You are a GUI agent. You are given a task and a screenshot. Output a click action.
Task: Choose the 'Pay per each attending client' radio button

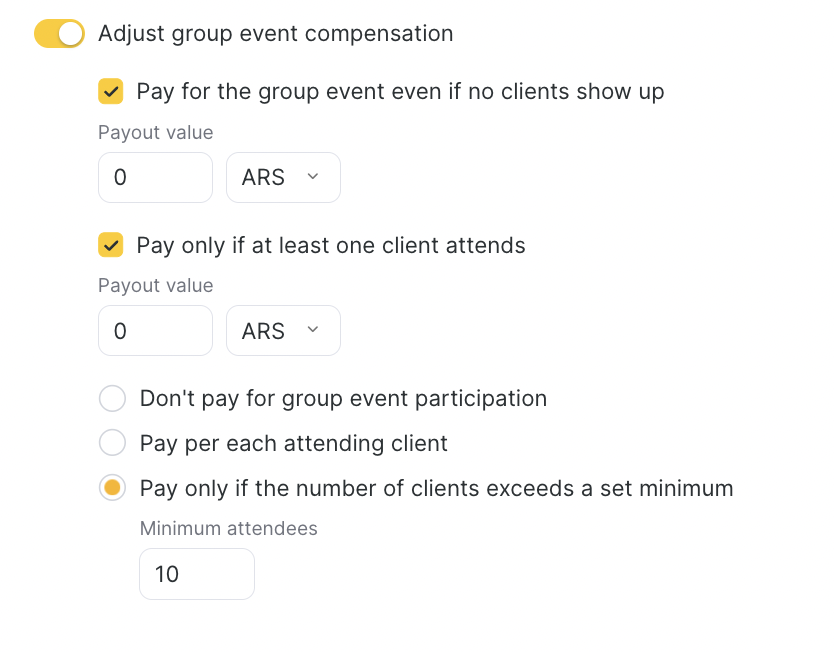[x=112, y=443]
